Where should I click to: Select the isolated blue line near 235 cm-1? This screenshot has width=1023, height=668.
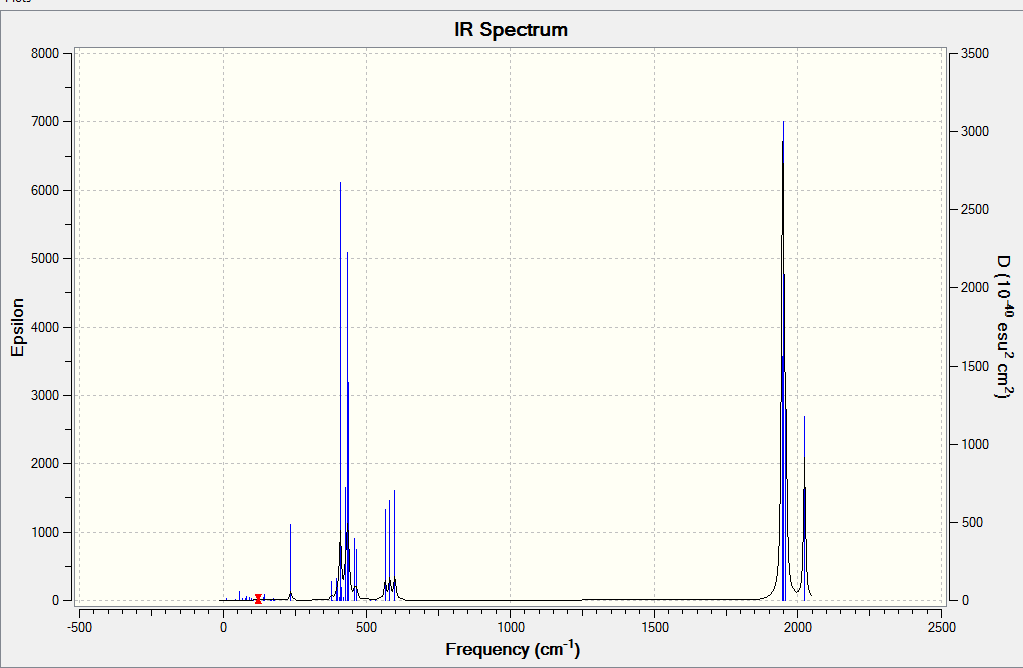coord(290,561)
